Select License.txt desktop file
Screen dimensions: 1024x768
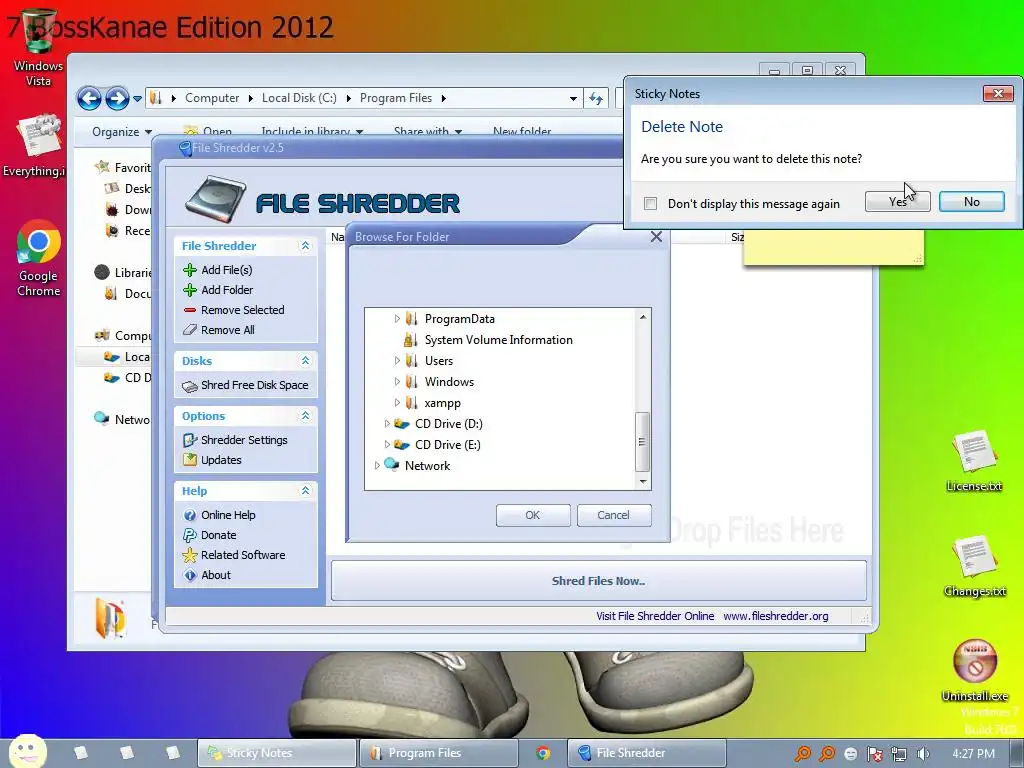tap(974, 460)
